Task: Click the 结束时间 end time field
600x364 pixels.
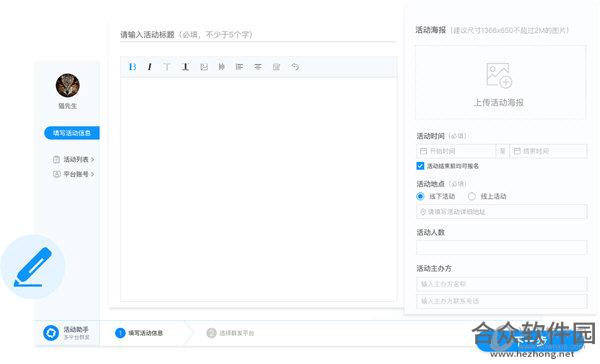Action: click(548, 151)
